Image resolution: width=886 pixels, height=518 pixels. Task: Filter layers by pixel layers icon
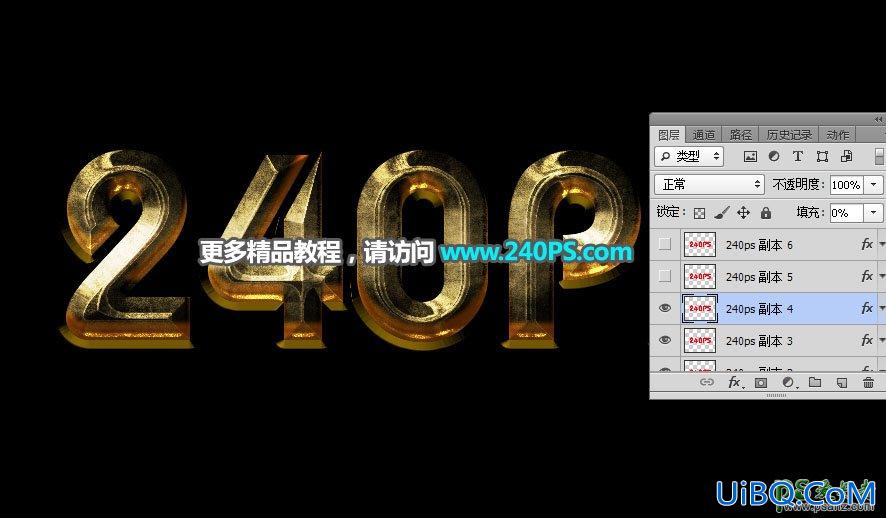point(750,156)
